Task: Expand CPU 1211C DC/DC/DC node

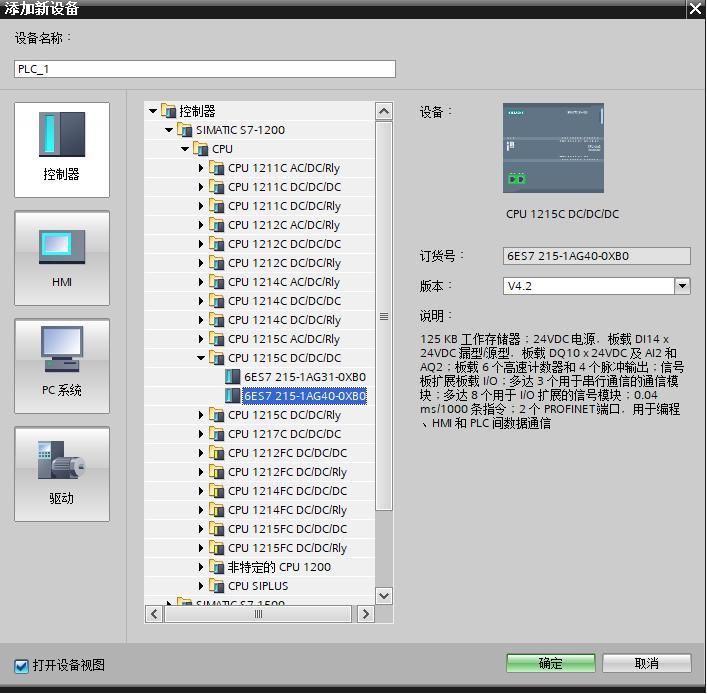Action: click(x=201, y=187)
